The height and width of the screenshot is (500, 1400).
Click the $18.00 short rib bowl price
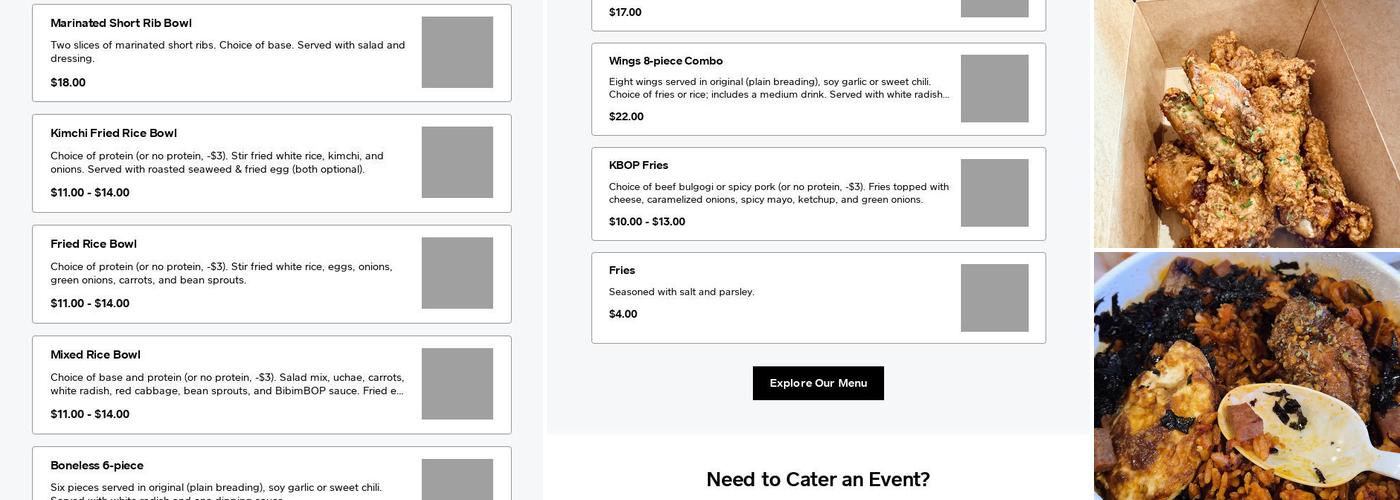pos(68,83)
